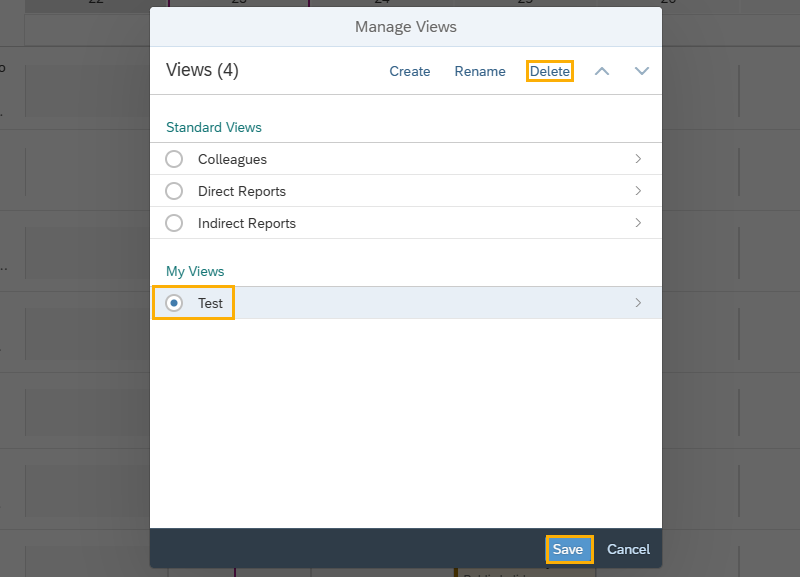Expand the Indirect Reports row chevron
800x577 pixels.
(x=638, y=223)
